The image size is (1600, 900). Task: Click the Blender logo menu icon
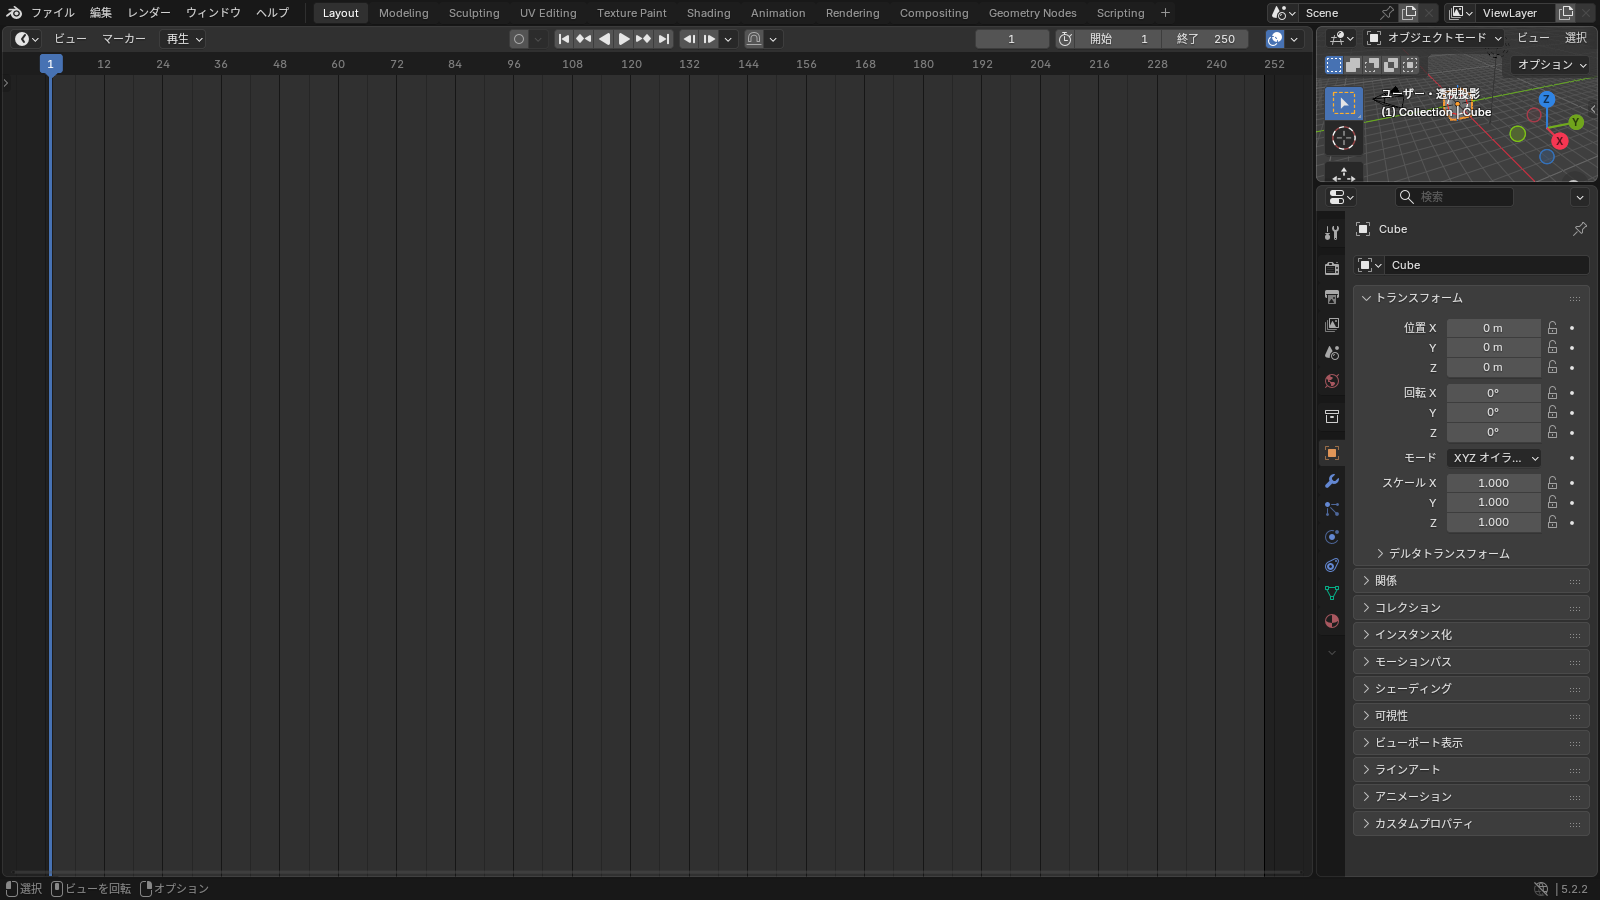(x=14, y=13)
